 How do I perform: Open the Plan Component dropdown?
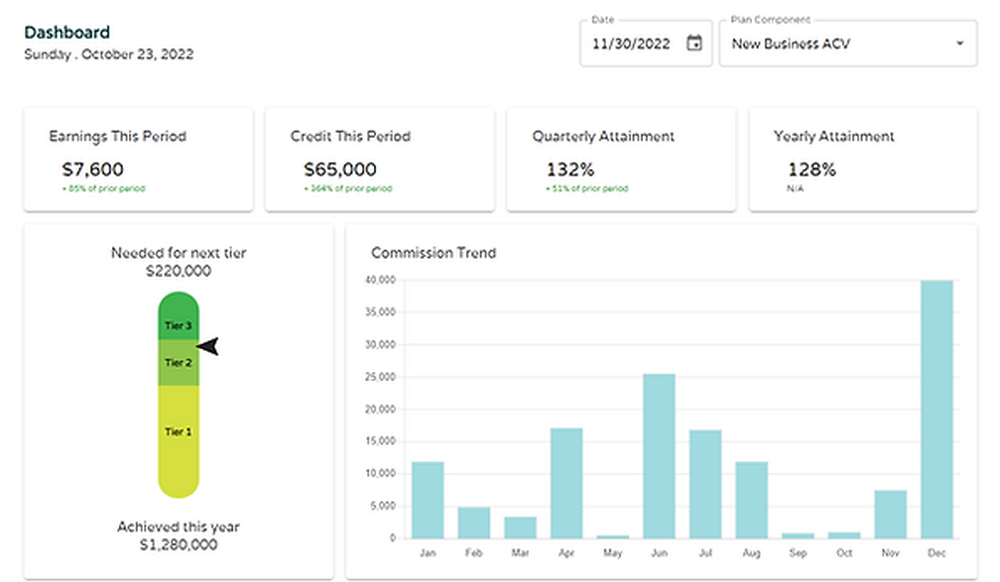tap(848, 43)
